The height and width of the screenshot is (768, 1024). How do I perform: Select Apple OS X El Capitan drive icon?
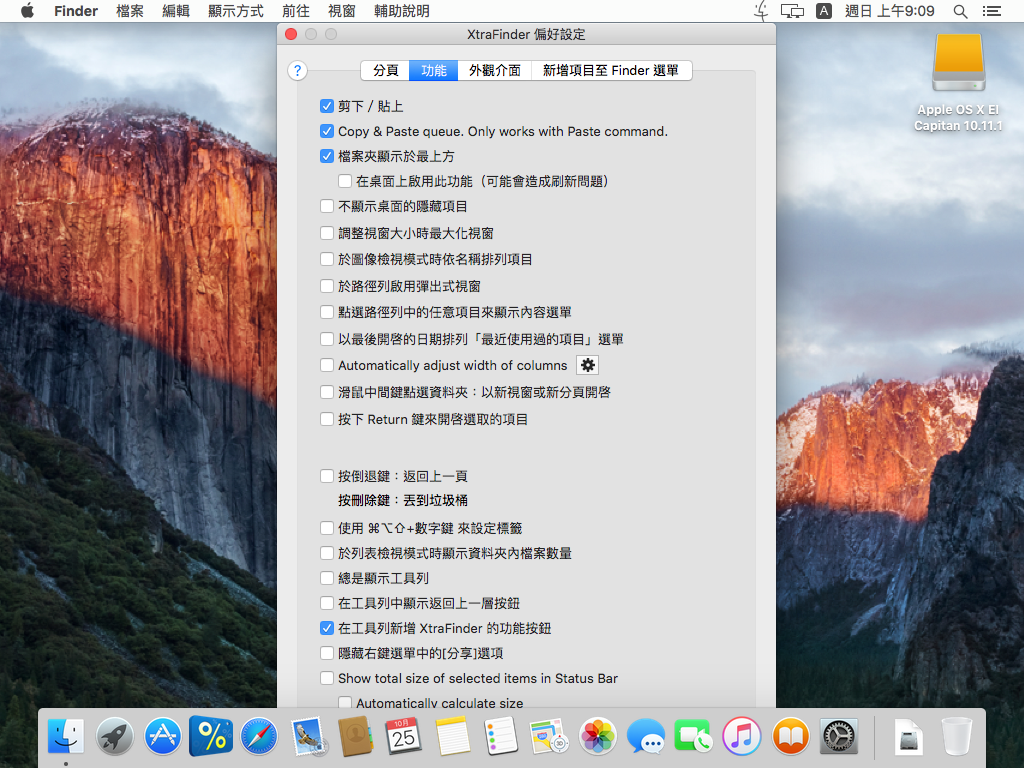click(x=958, y=63)
